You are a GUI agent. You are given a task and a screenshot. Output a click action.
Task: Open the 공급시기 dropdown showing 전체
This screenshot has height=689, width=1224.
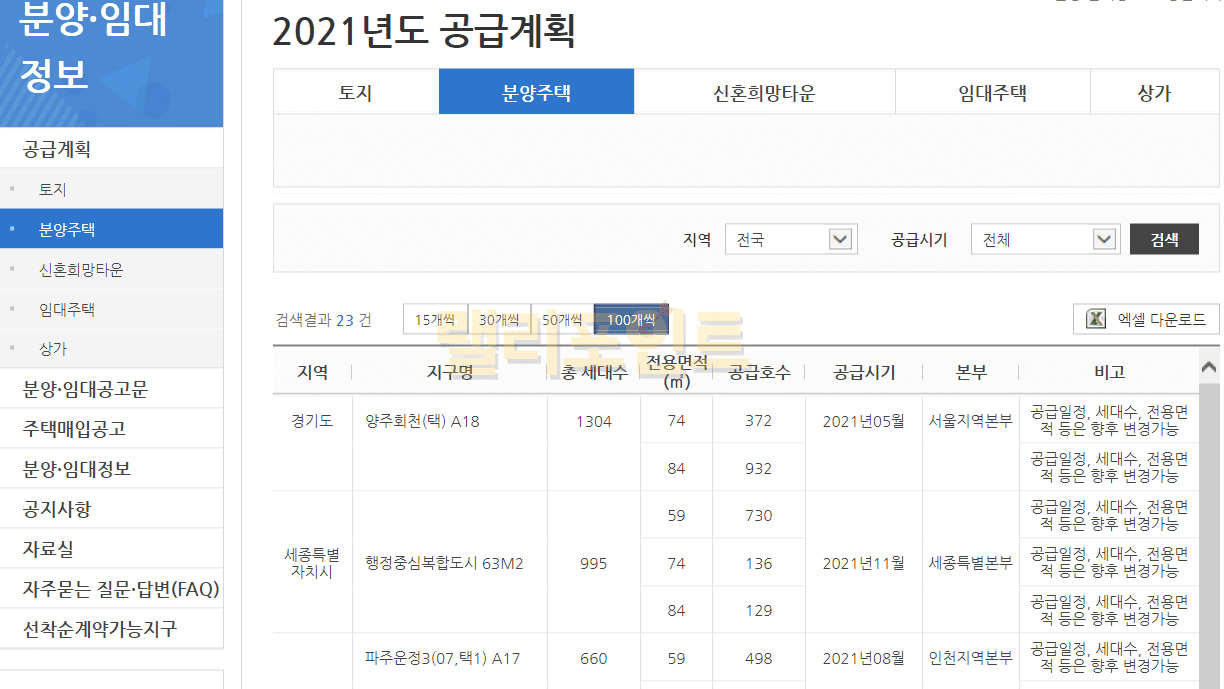pos(1044,240)
